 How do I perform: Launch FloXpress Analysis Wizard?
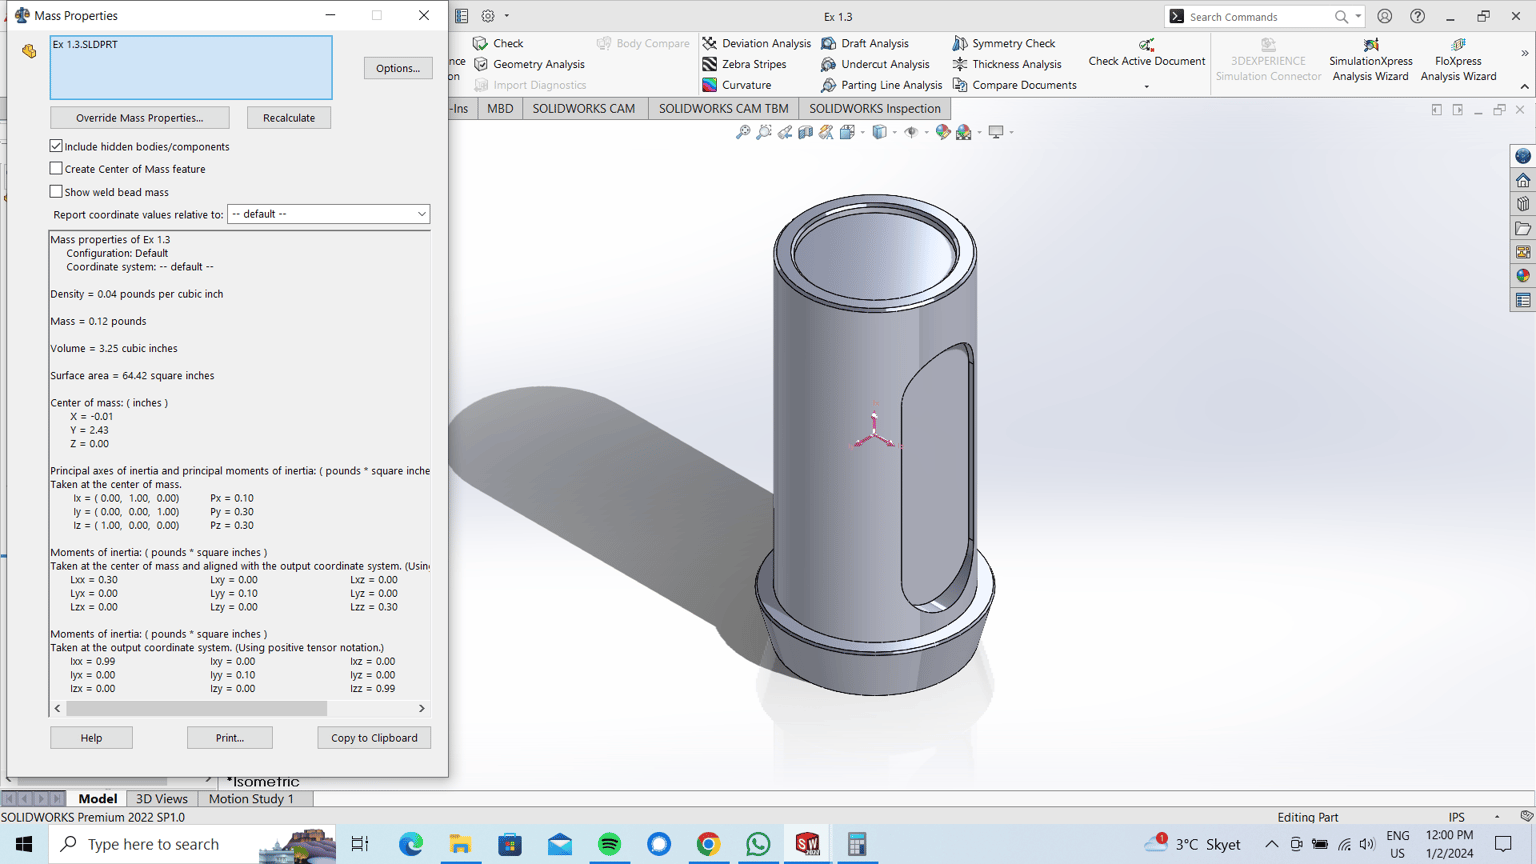(1458, 60)
